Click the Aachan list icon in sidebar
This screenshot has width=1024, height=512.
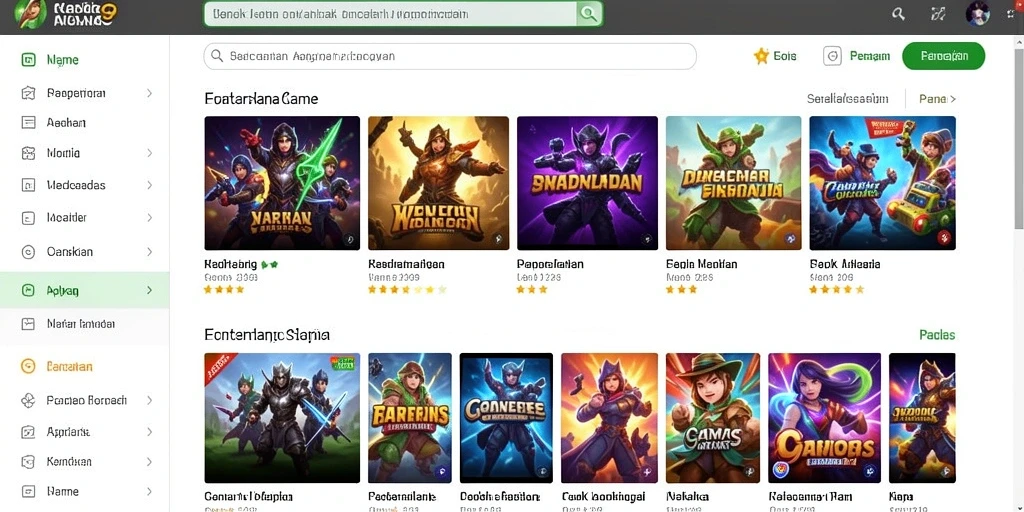click(x=28, y=122)
